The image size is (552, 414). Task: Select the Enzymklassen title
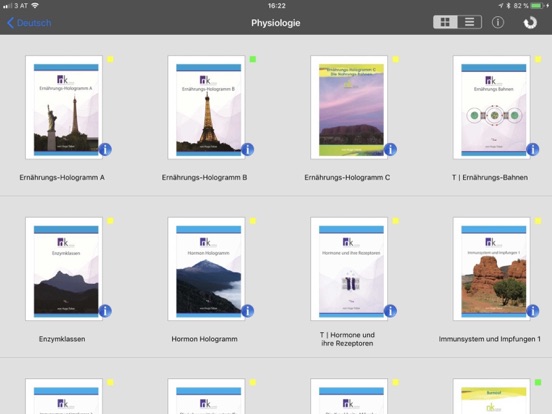[62, 339]
